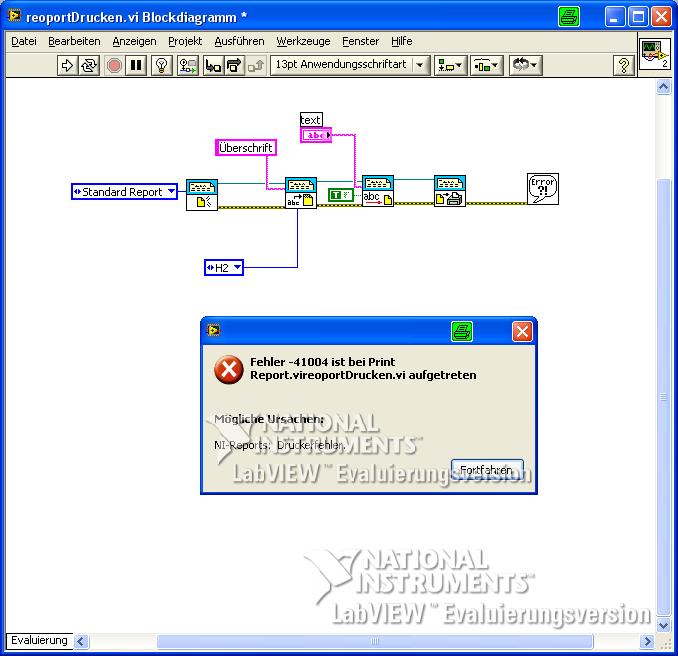Click the red Abort Execution button
The height and width of the screenshot is (656, 678).
[x=114, y=66]
